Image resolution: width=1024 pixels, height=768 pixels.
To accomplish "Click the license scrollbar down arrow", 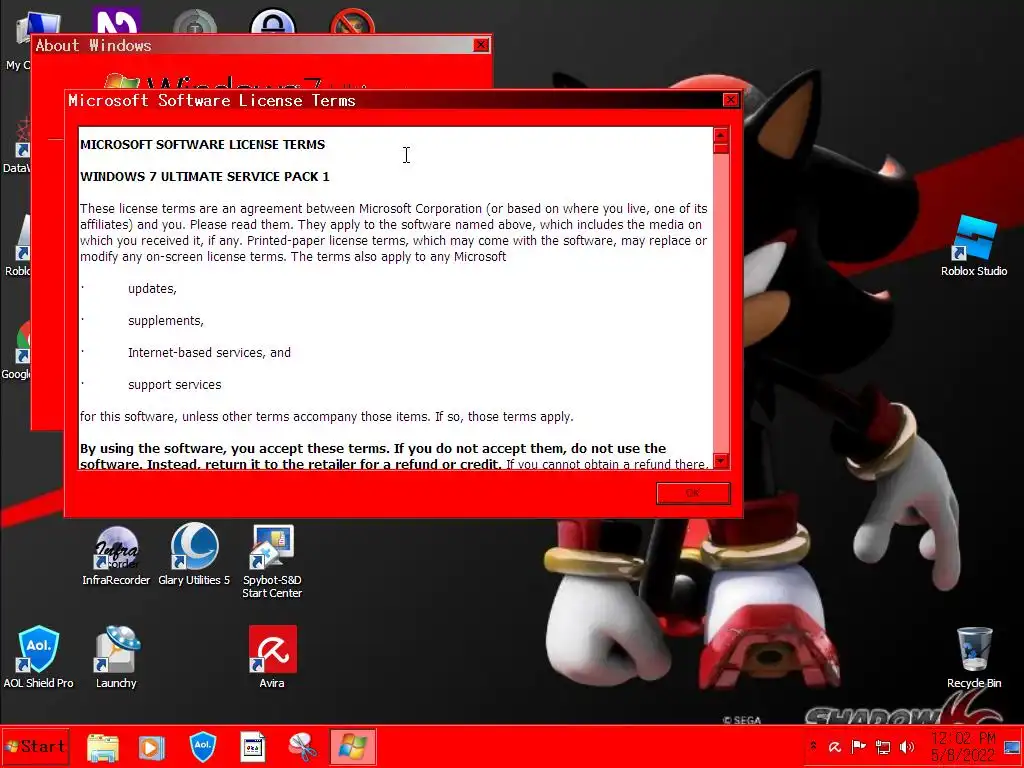I will (721, 461).
